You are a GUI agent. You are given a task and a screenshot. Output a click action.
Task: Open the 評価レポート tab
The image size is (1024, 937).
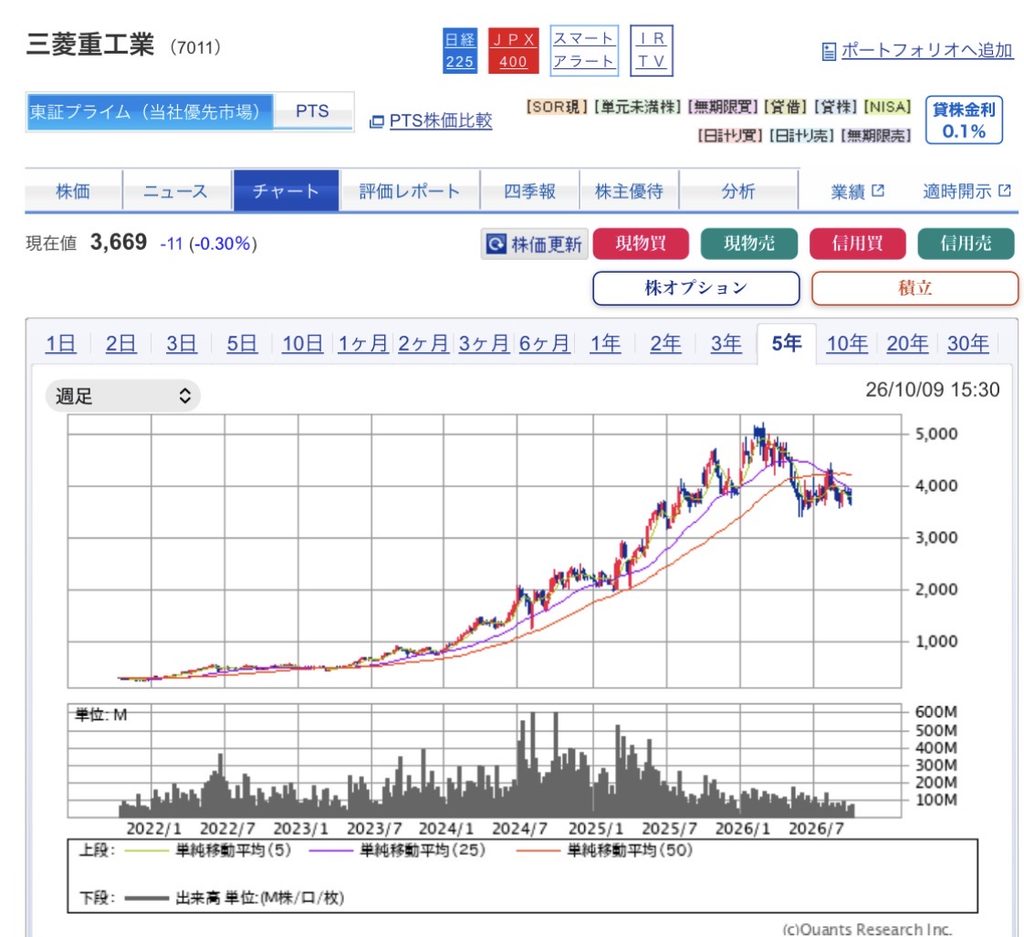[409, 191]
